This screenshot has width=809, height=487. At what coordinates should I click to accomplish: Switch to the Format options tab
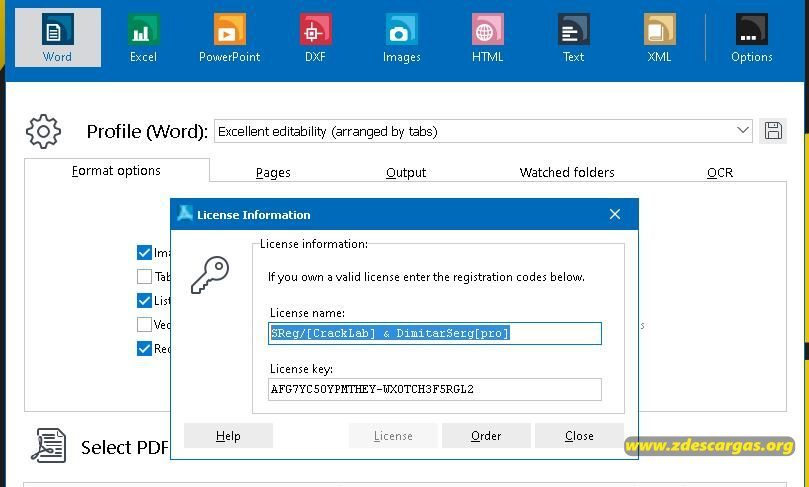117,171
